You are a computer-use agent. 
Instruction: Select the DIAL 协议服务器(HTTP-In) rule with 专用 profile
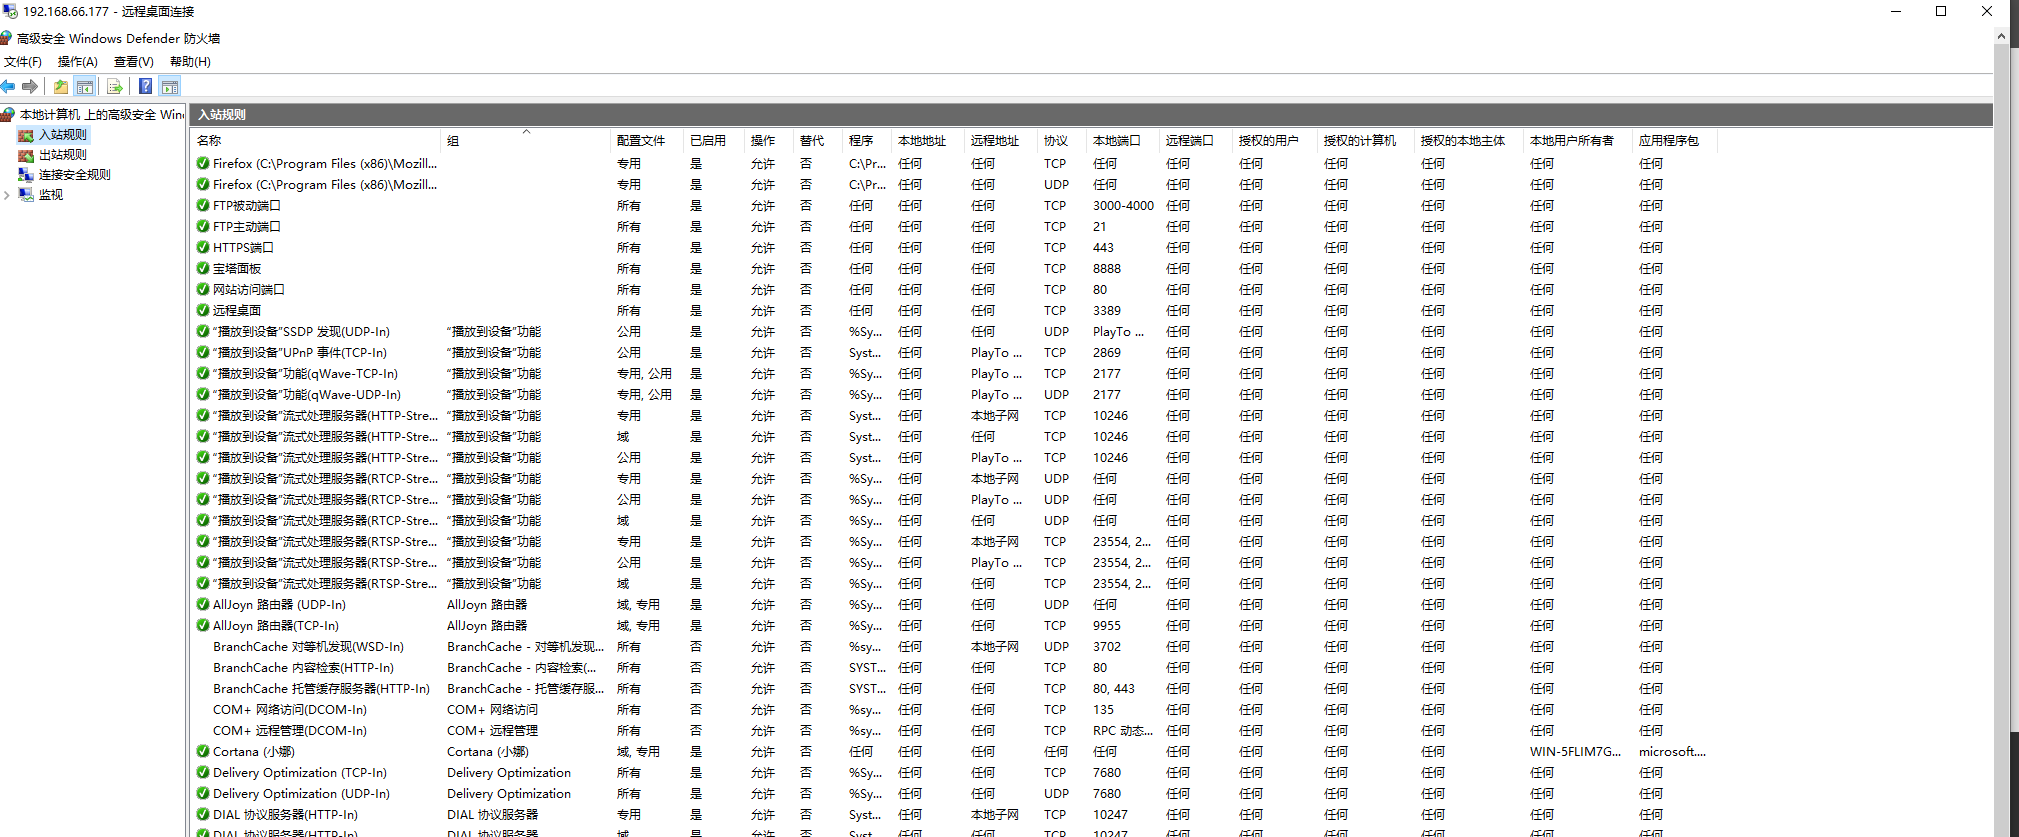coord(285,815)
